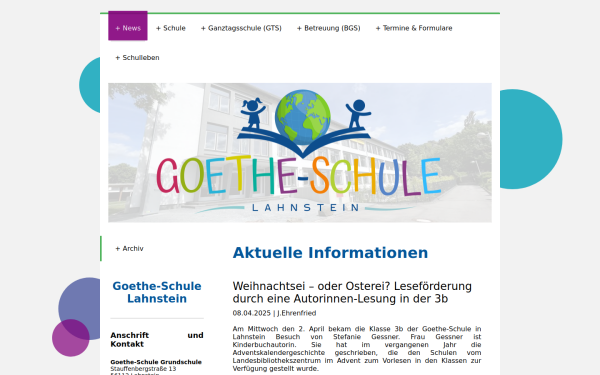Open the Weihnachtsei oder Osterei article headline
Screen dimensions: 600x375
point(352,292)
